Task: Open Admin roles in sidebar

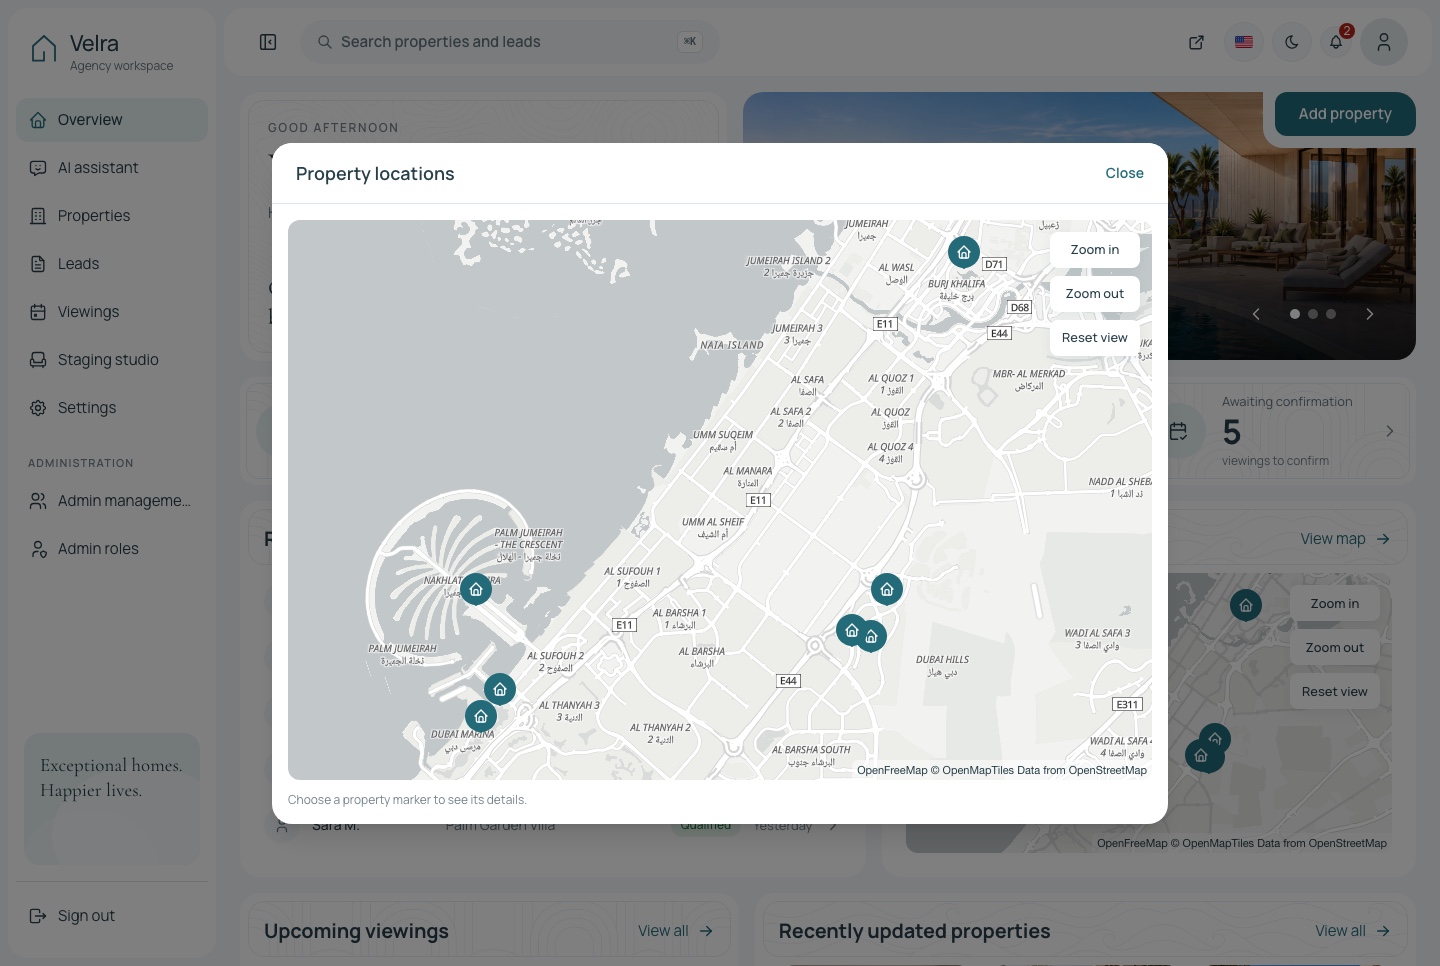Action: [112, 549]
